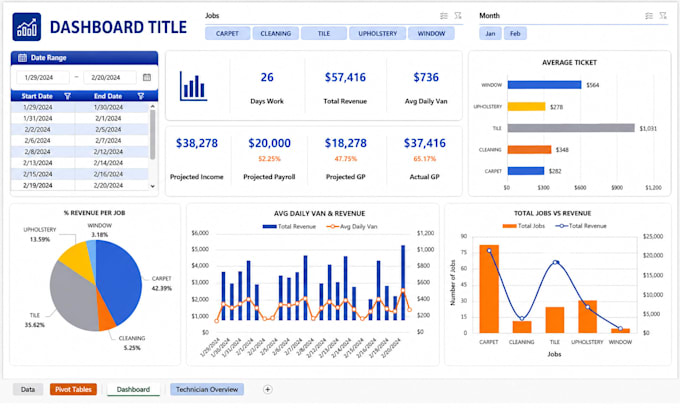The height and width of the screenshot is (408, 680).
Task: Open the calendar picker in Date Range
Action: click(x=147, y=77)
